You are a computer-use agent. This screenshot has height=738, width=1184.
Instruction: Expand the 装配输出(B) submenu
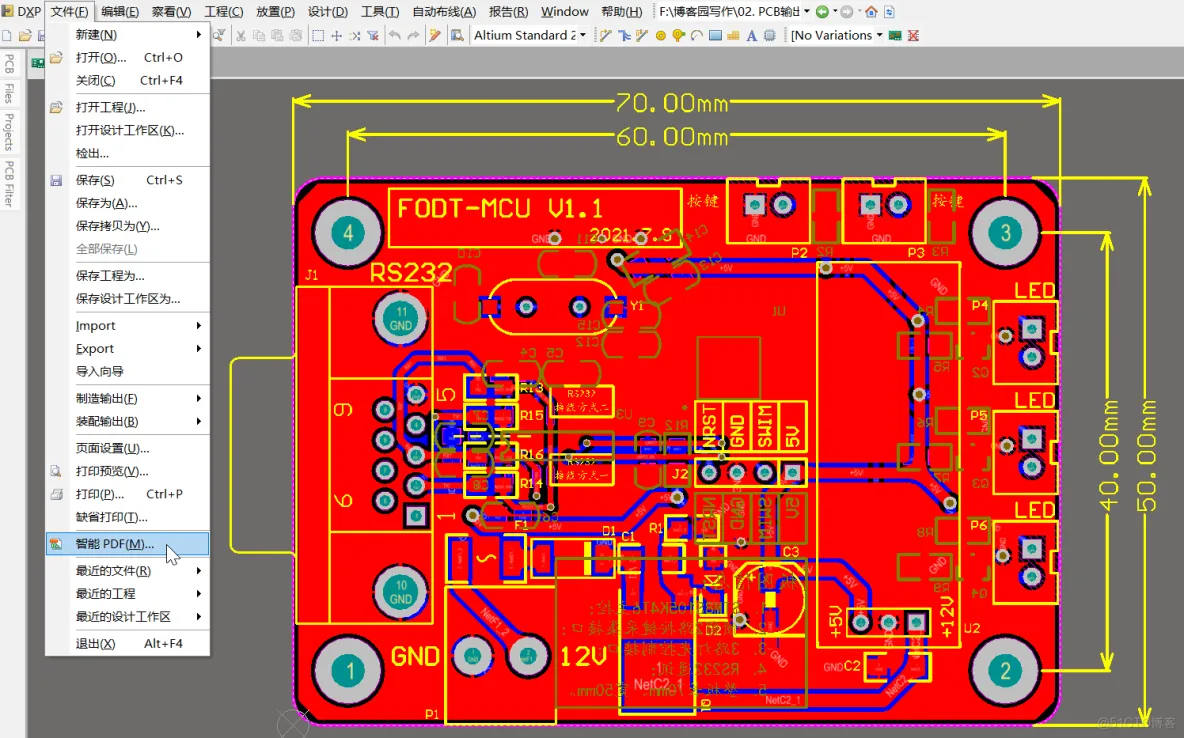pyautogui.click(x=128, y=421)
